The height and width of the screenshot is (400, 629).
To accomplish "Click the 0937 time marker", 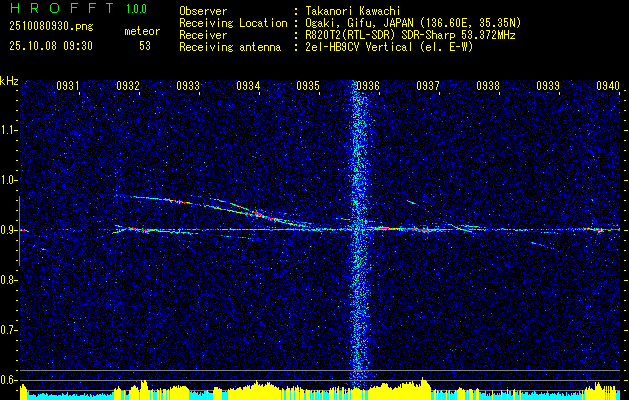I will coord(428,85).
